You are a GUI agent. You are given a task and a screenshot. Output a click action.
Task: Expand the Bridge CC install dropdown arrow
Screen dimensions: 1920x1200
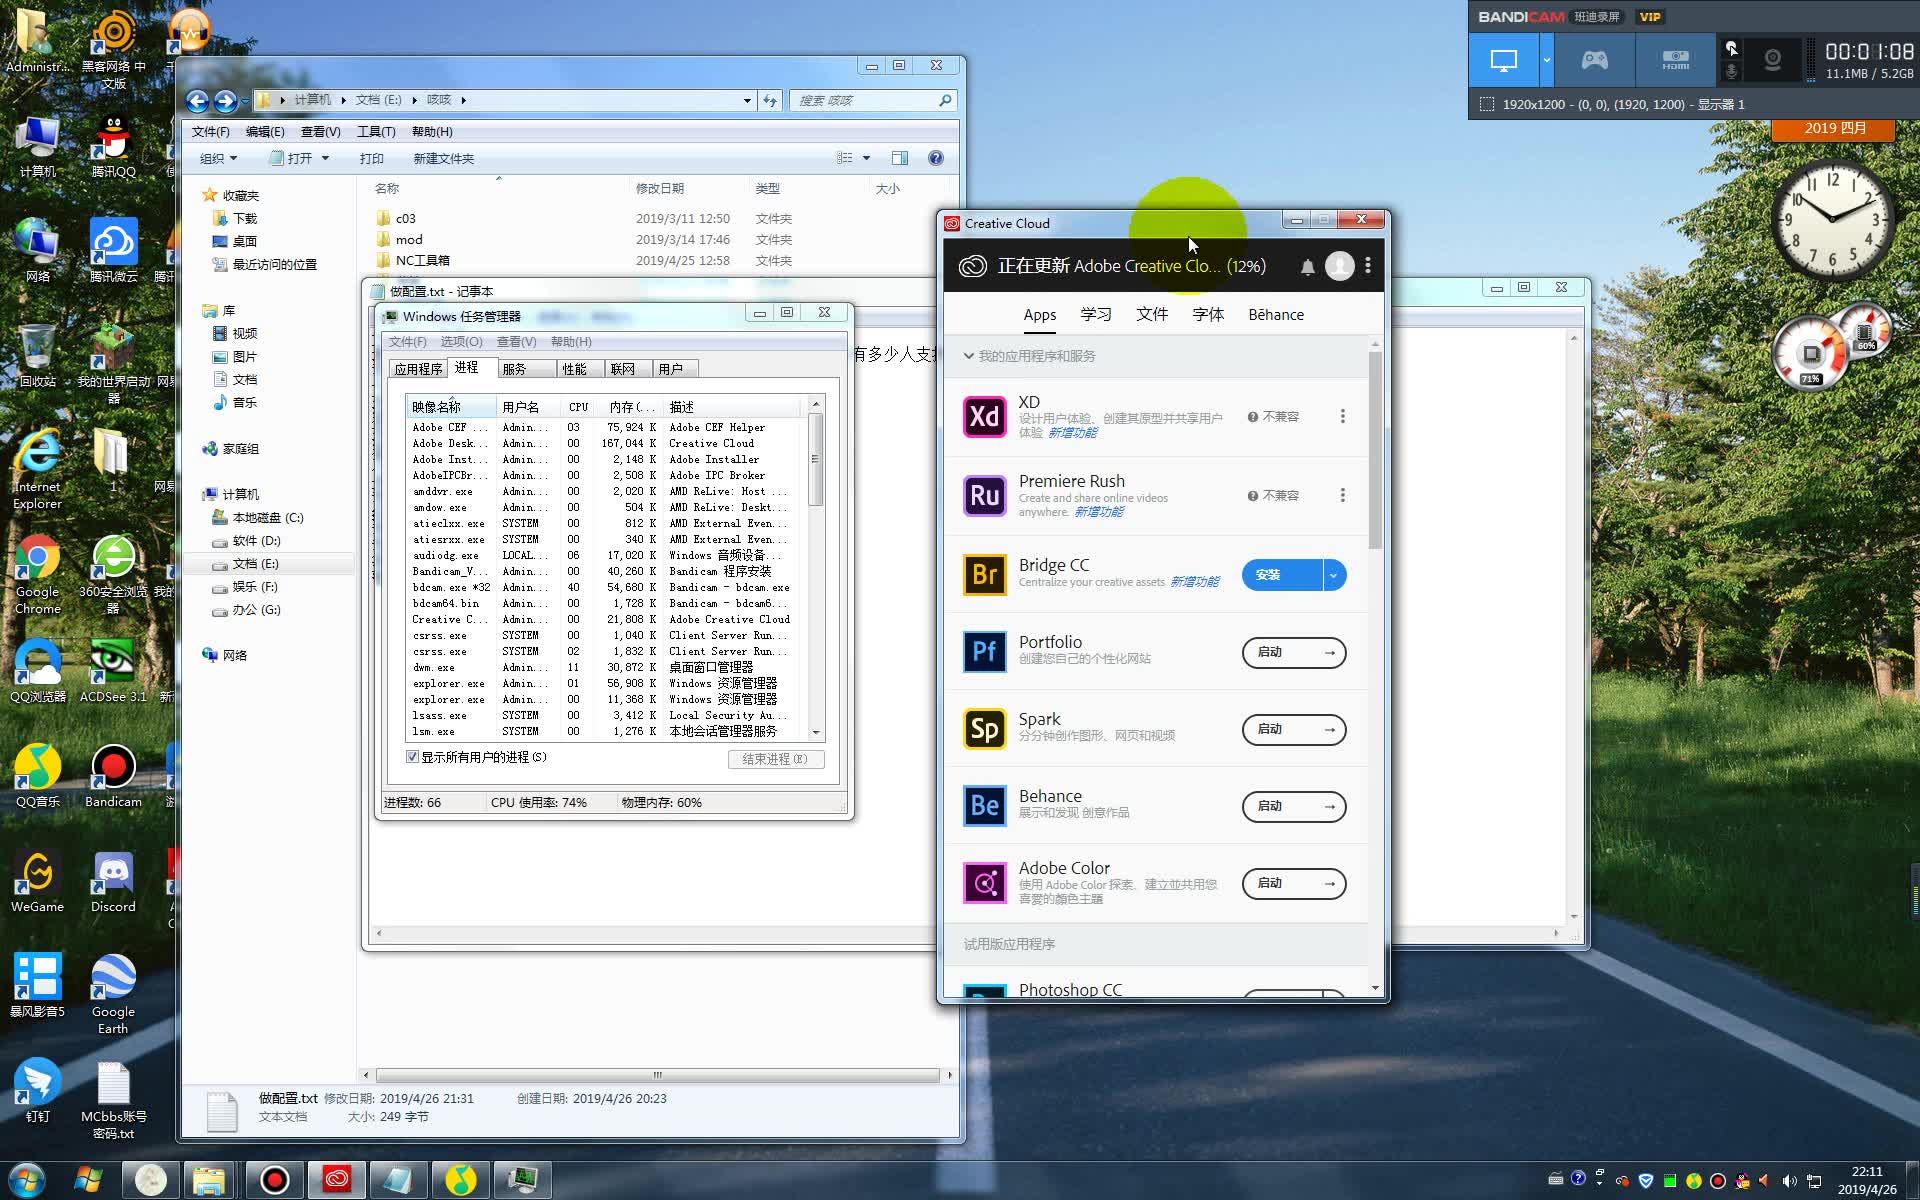click(x=1334, y=575)
